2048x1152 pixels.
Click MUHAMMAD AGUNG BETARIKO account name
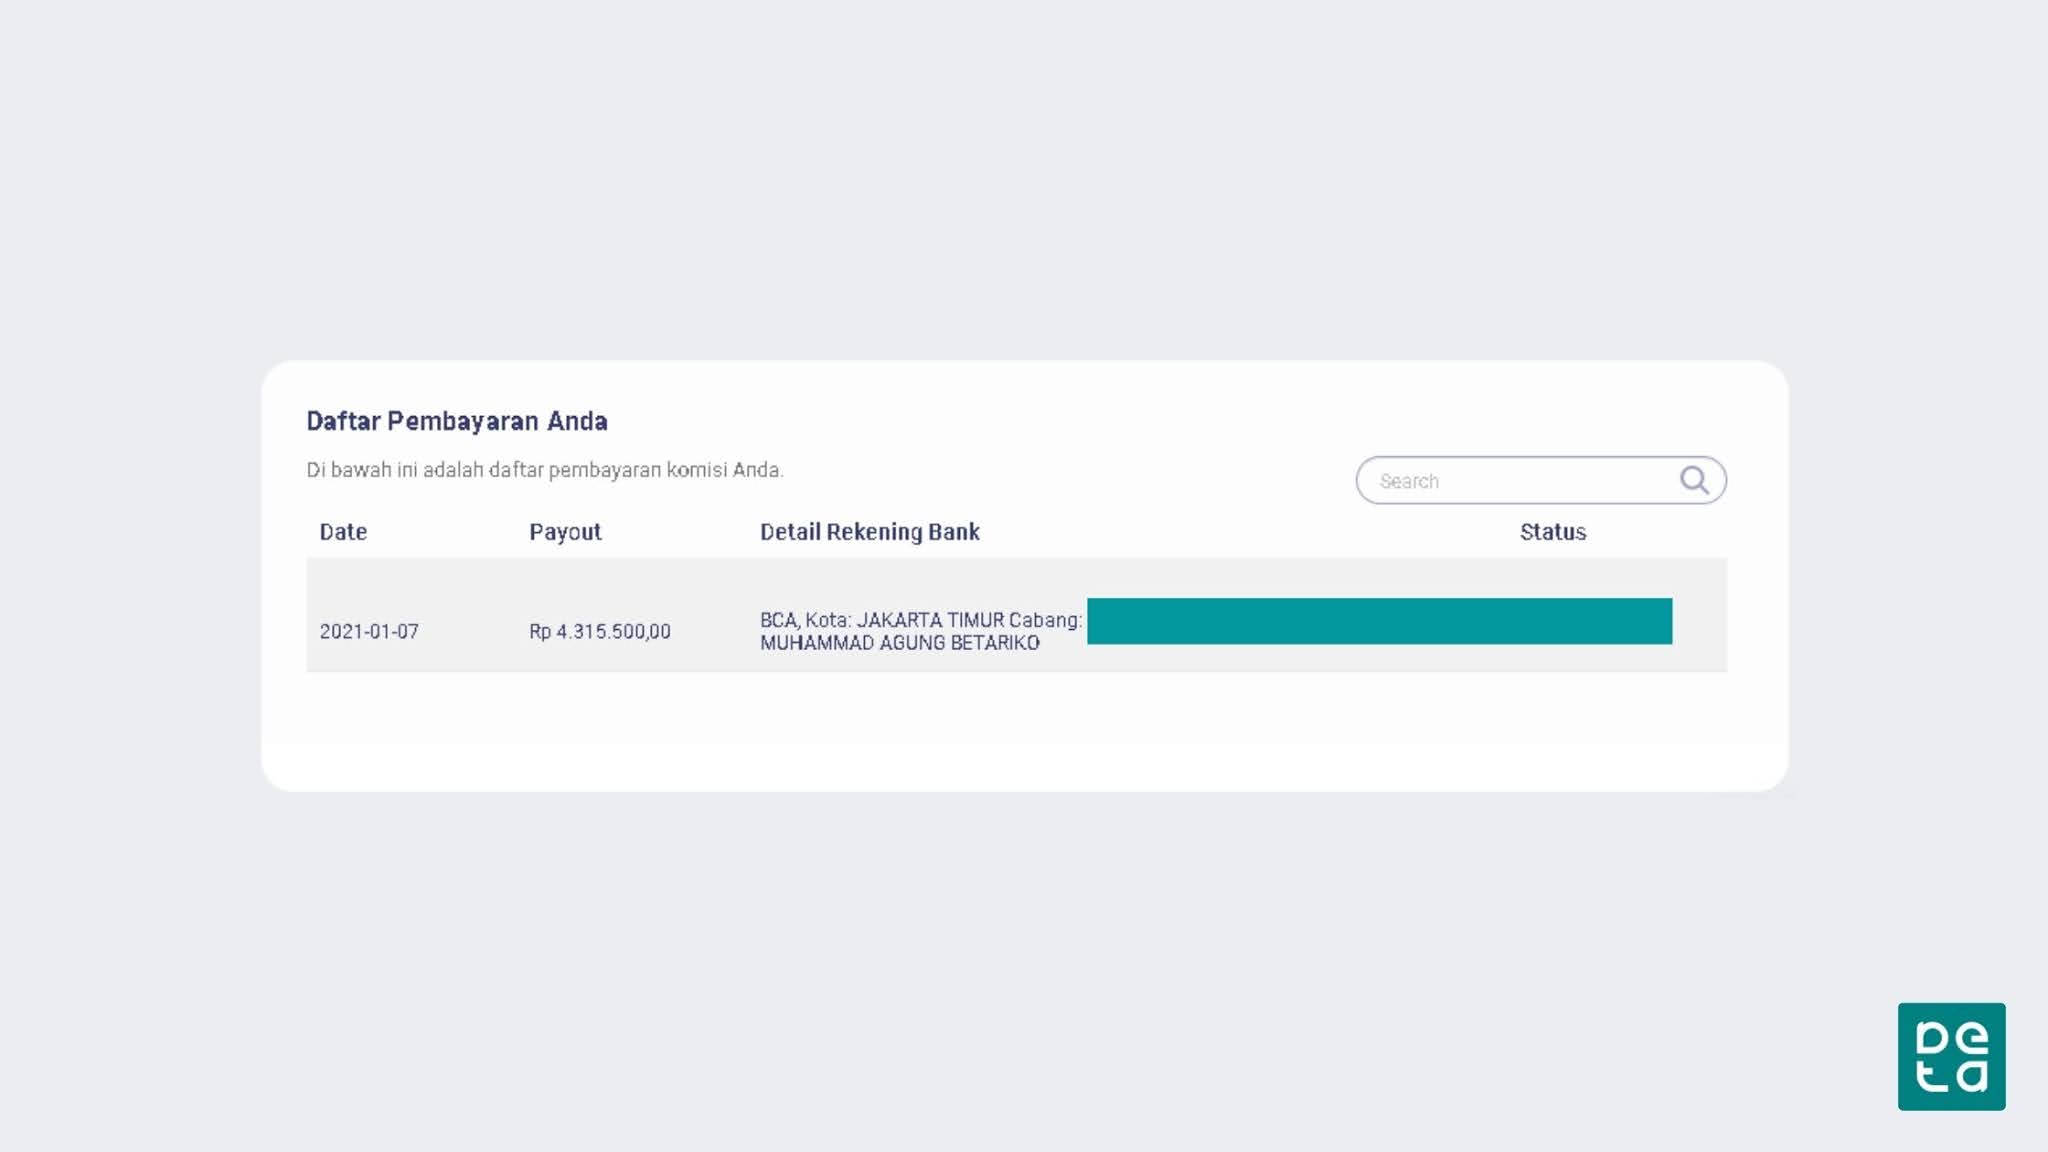(x=899, y=644)
